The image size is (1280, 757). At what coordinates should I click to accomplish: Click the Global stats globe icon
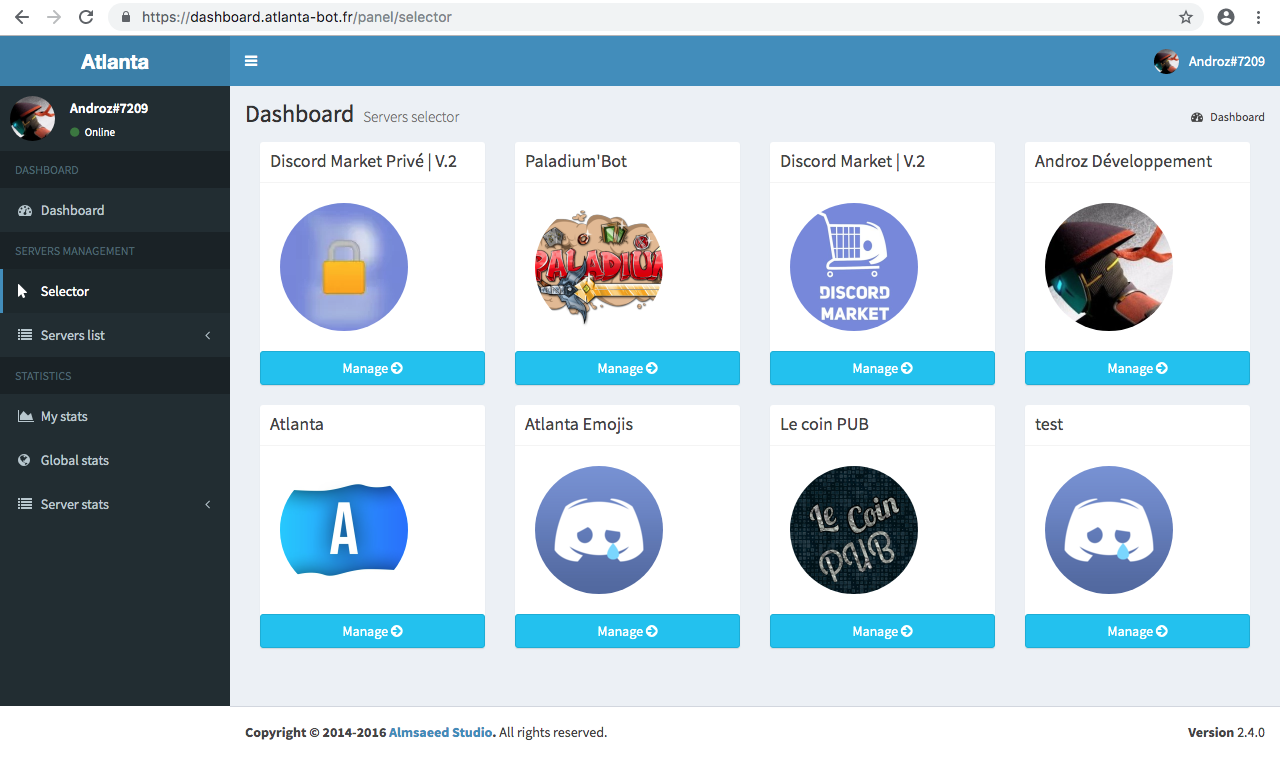(25, 460)
